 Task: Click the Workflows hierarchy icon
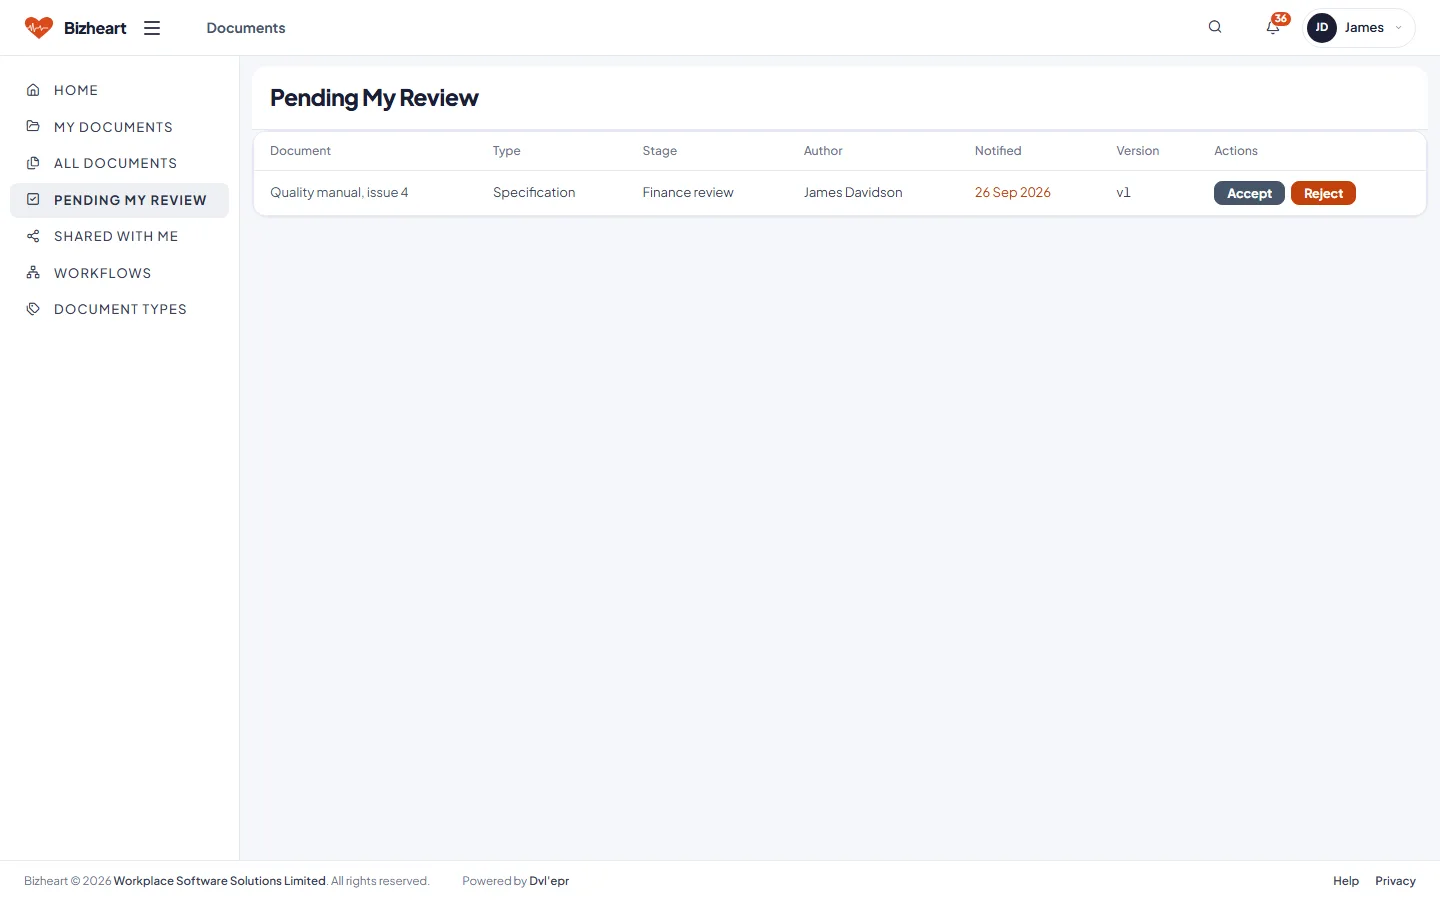[33, 273]
